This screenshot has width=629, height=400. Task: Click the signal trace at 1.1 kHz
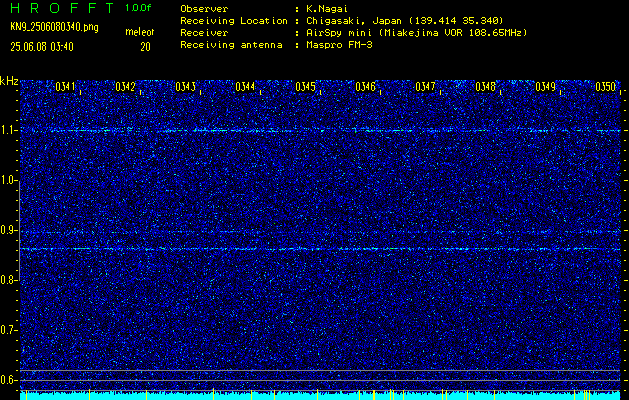[x=320, y=130]
